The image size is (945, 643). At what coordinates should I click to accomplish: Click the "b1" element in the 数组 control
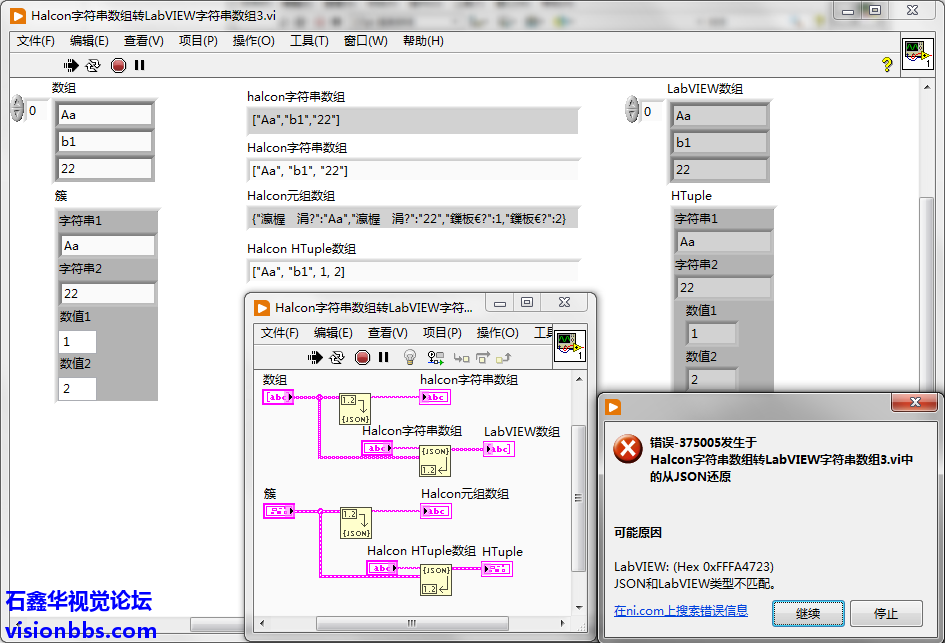coord(105,142)
